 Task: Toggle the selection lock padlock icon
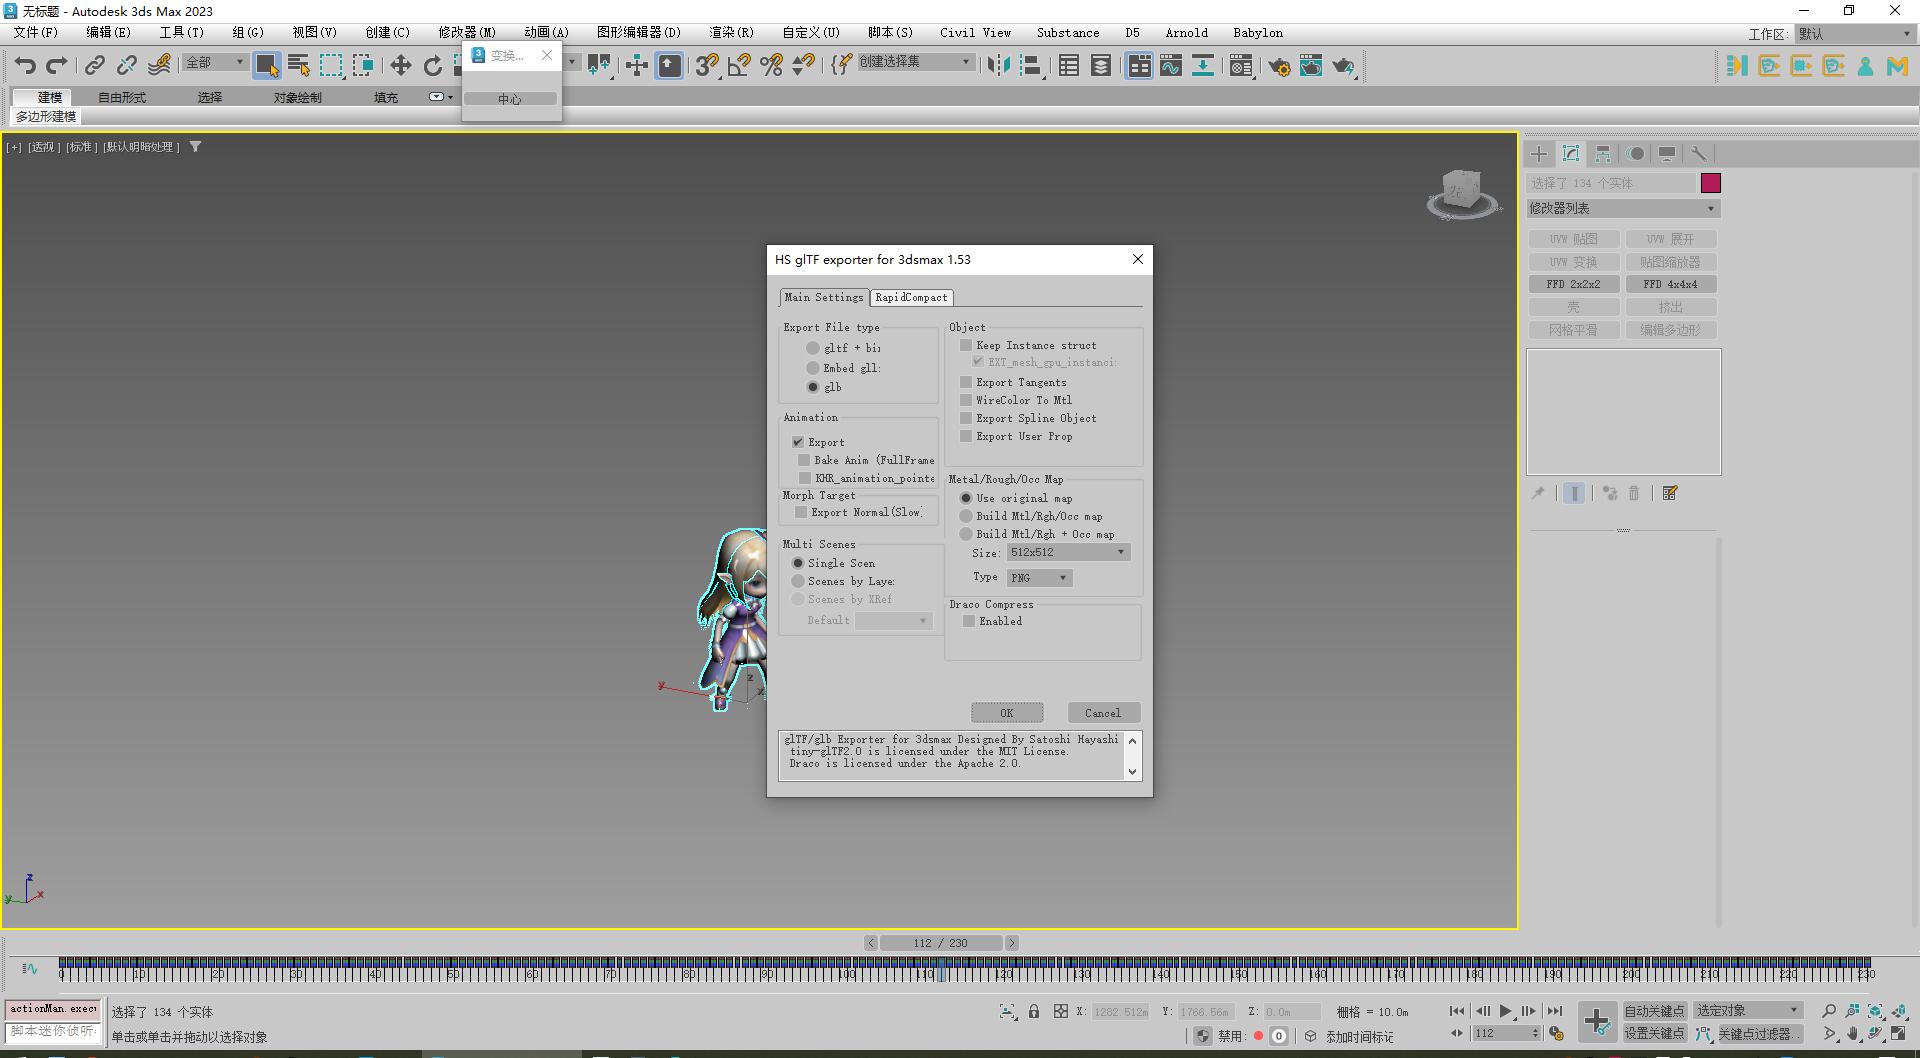point(1034,1011)
